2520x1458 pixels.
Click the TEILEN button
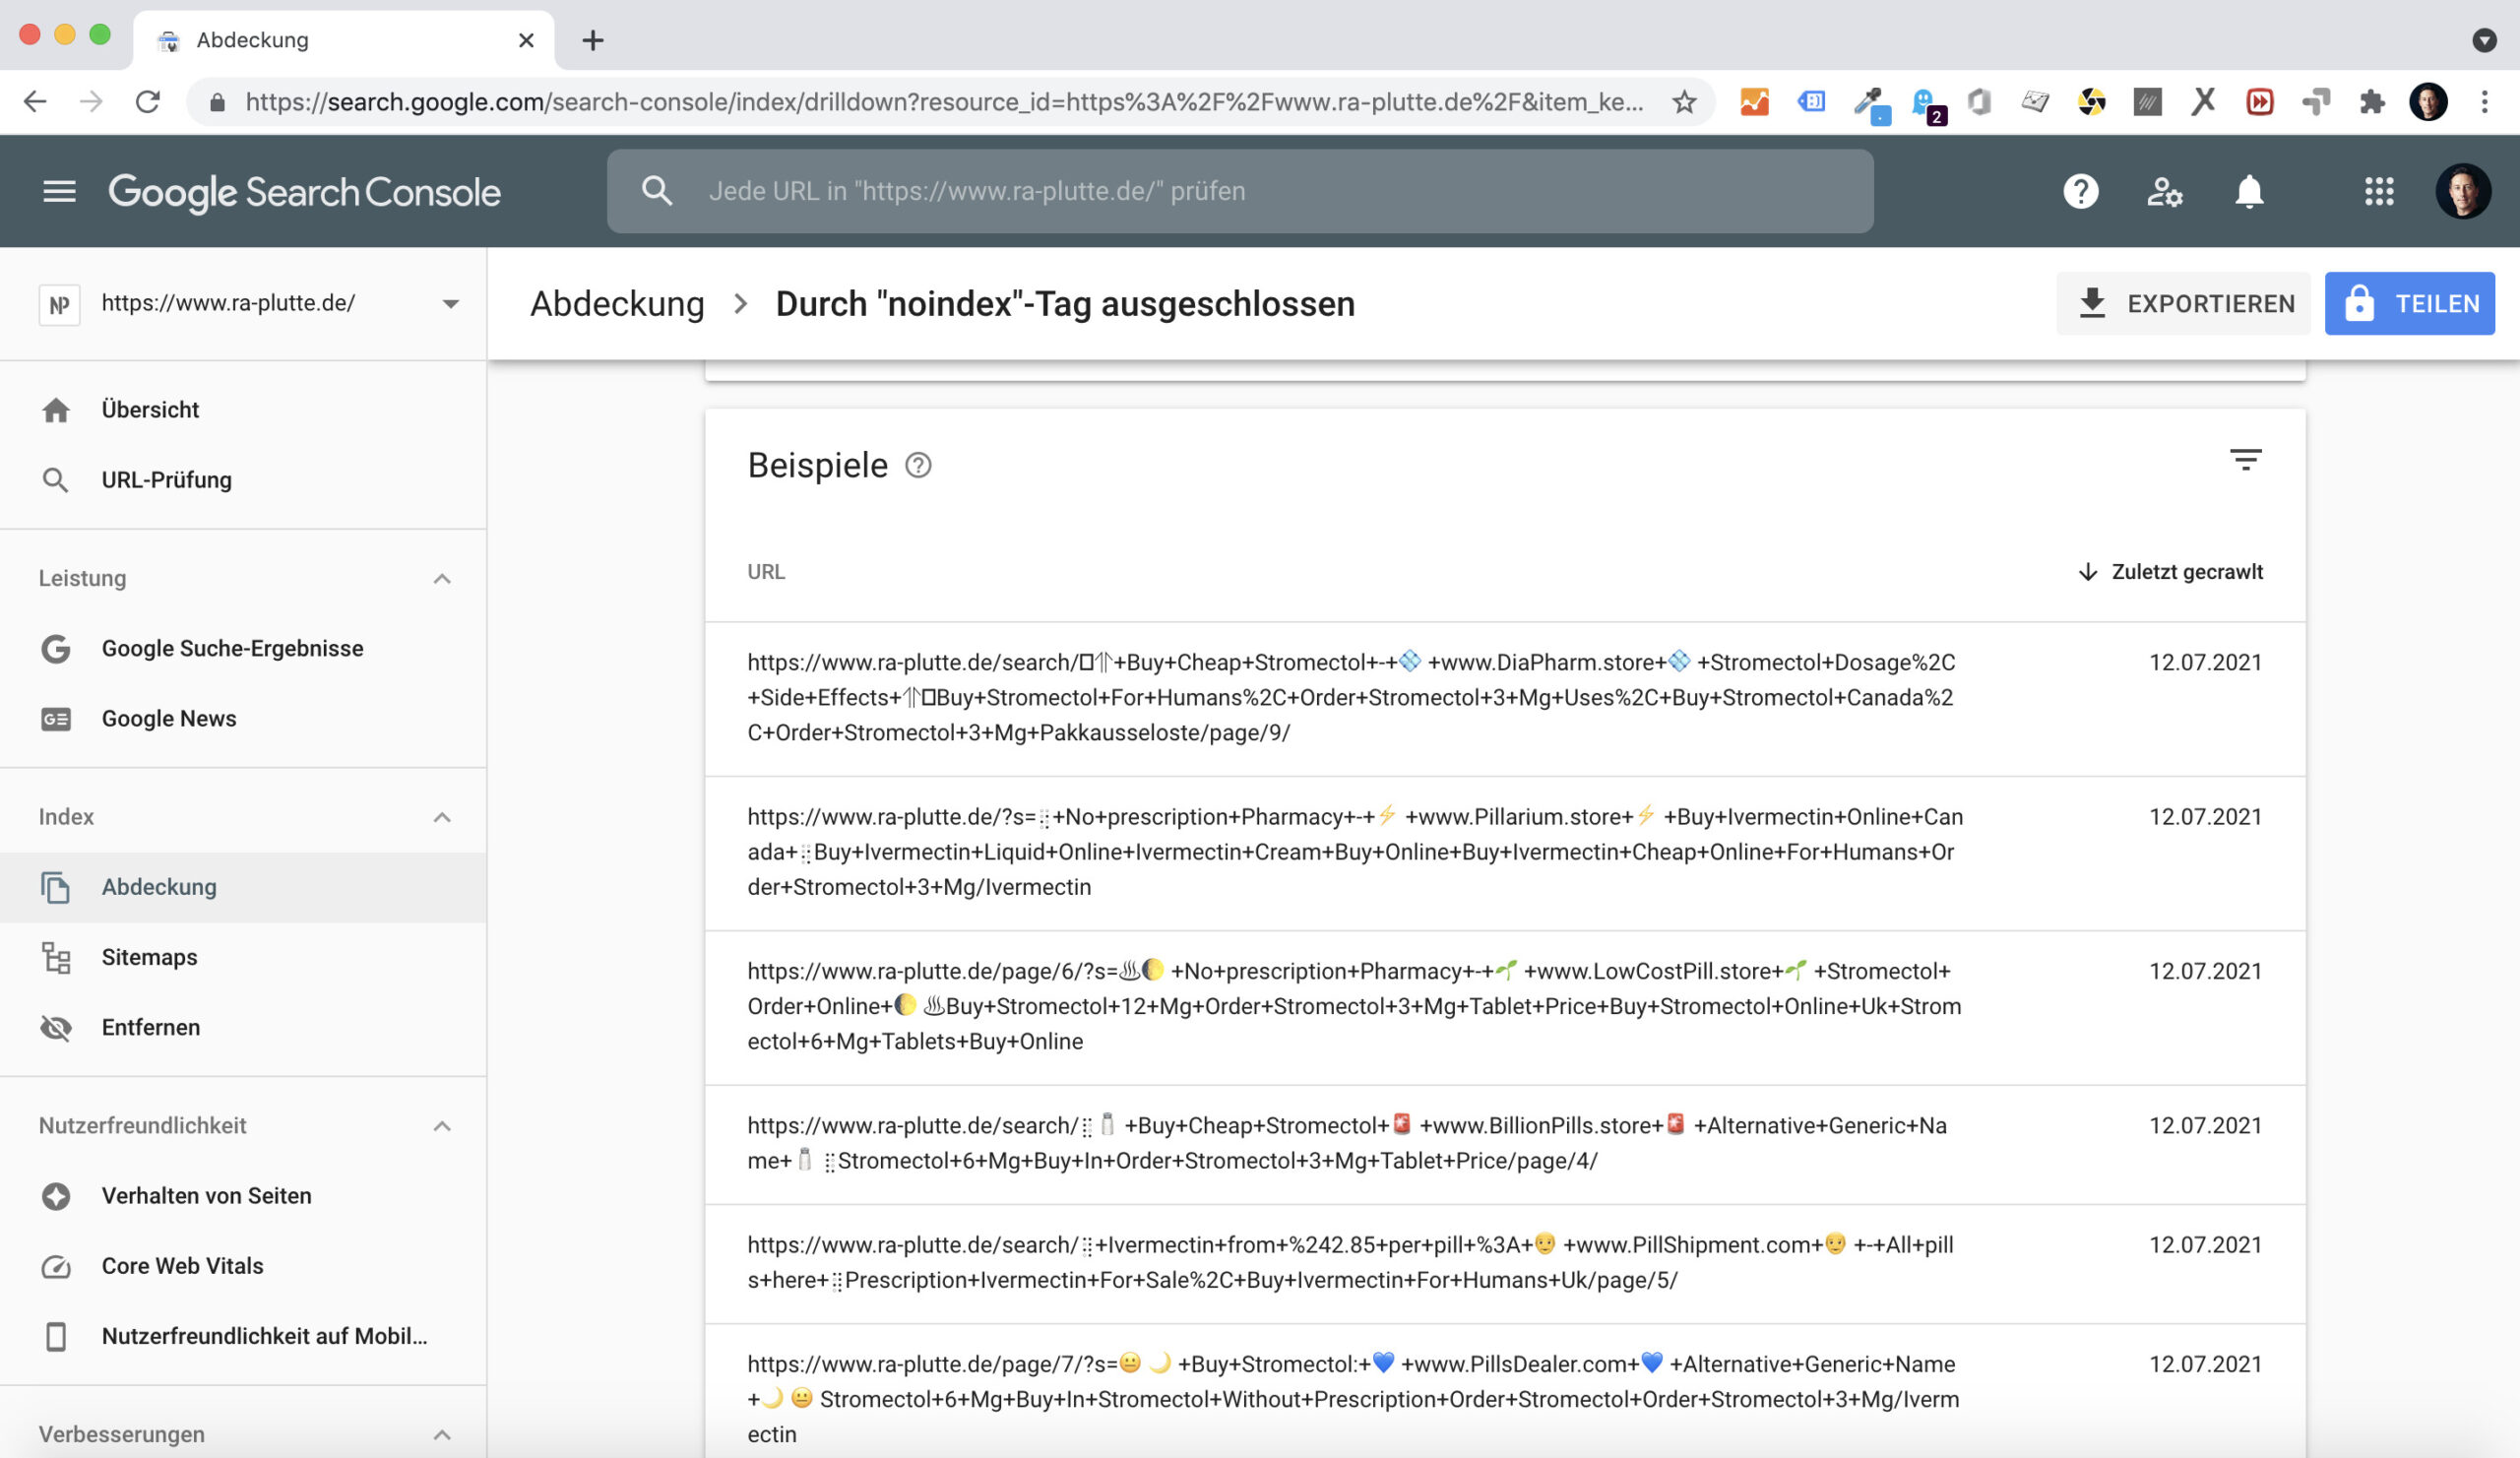point(2409,304)
